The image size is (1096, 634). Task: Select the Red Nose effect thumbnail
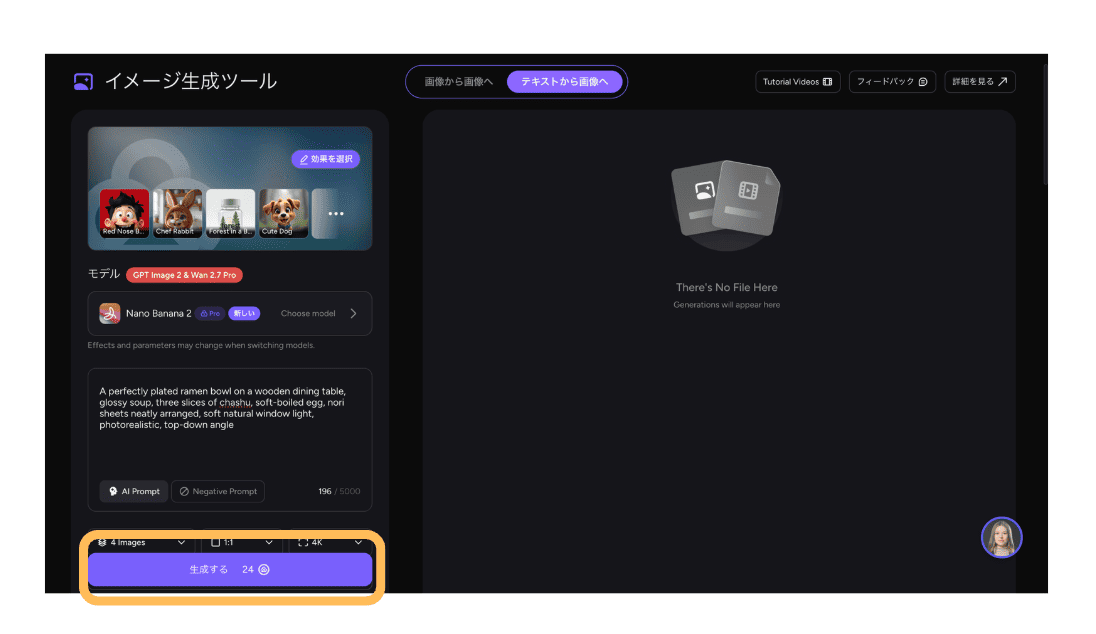(x=124, y=213)
